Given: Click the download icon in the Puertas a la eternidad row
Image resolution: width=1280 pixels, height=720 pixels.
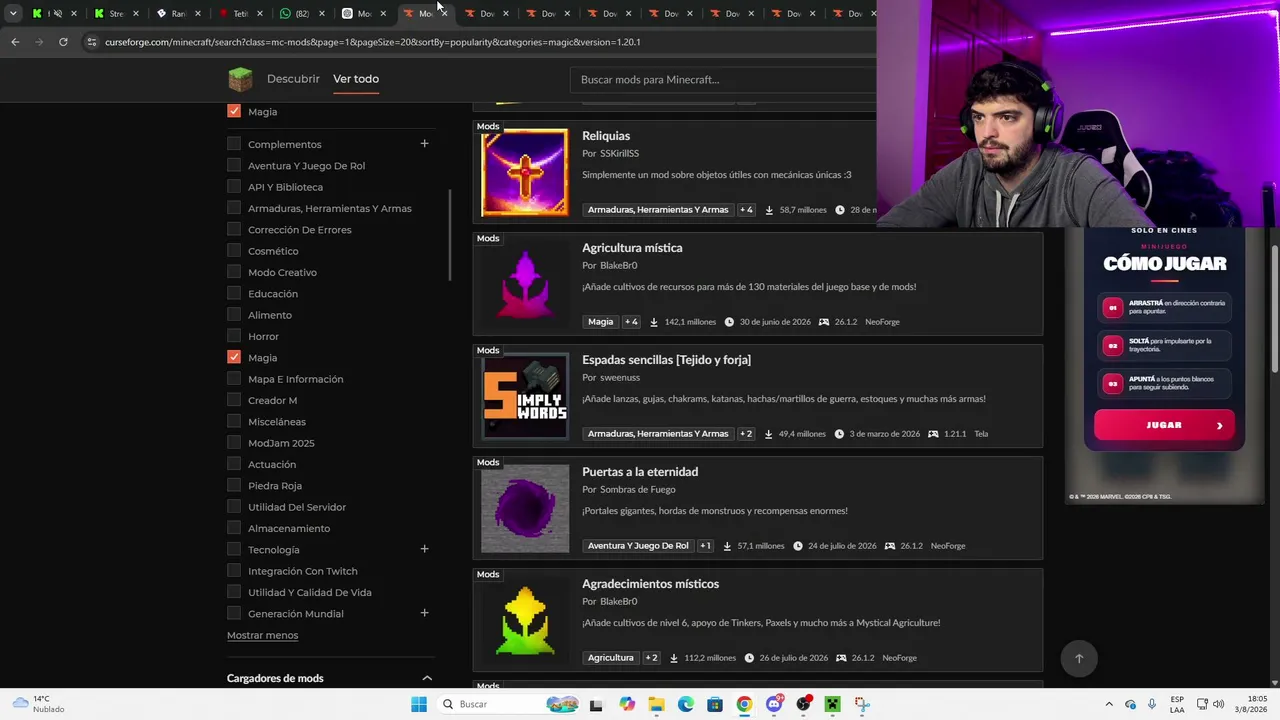Looking at the screenshot, I should pos(727,546).
